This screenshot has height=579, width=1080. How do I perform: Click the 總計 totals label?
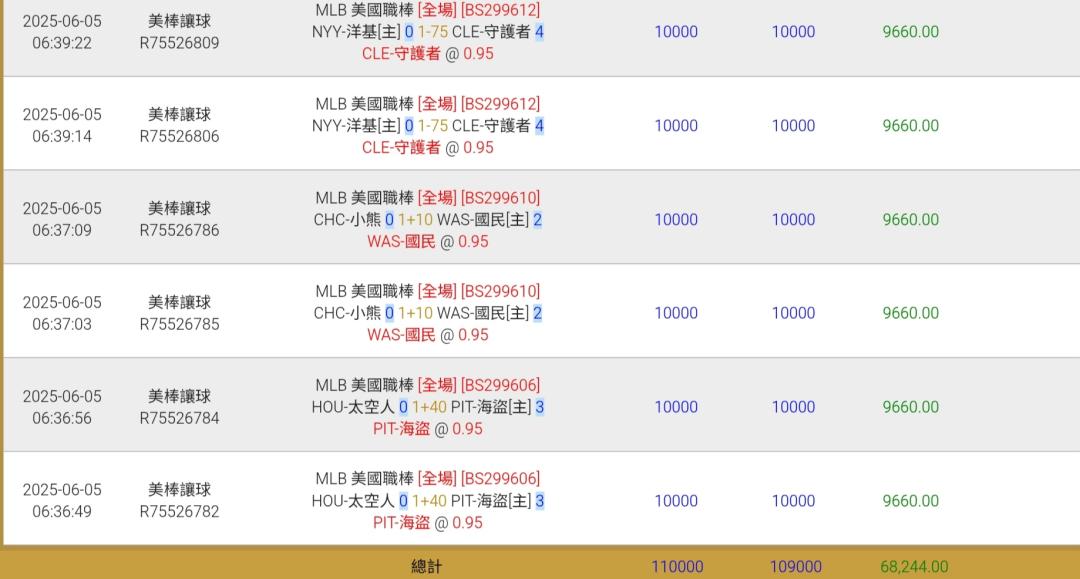(x=426, y=567)
